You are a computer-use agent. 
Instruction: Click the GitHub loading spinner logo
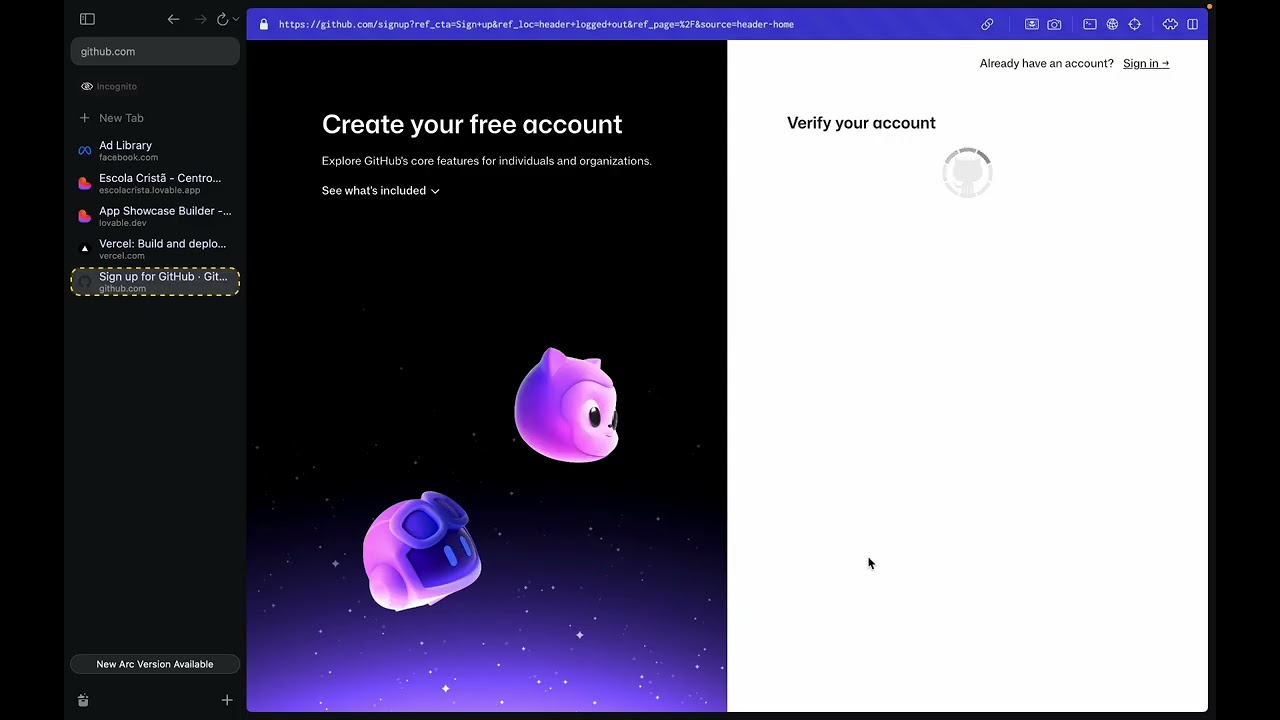[967, 173]
